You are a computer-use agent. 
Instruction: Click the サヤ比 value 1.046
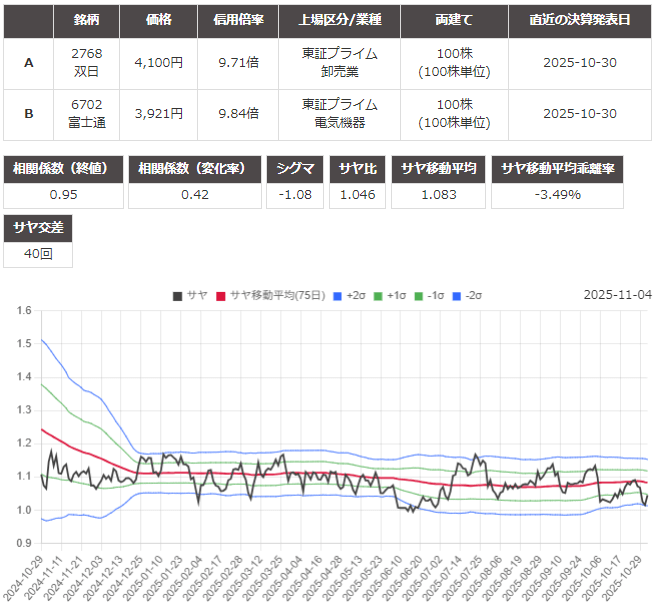pos(357,195)
